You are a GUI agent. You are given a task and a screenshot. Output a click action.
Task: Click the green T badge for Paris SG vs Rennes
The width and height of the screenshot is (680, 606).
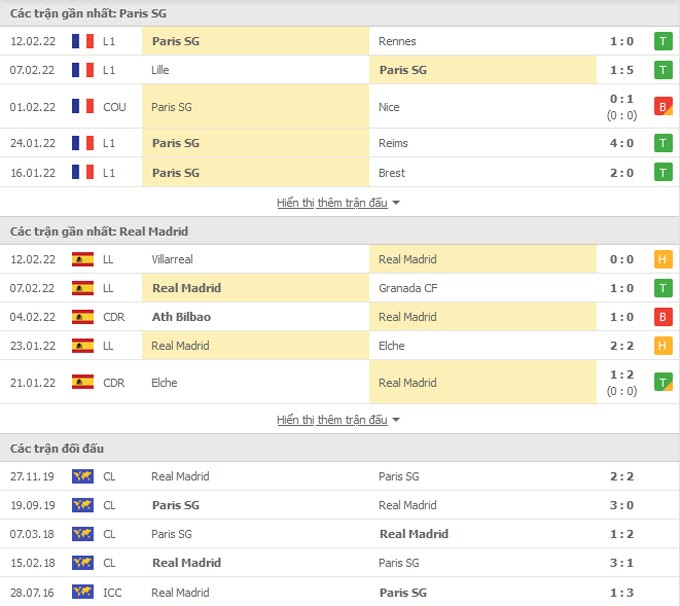pyautogui.click(x=663, y=41)
